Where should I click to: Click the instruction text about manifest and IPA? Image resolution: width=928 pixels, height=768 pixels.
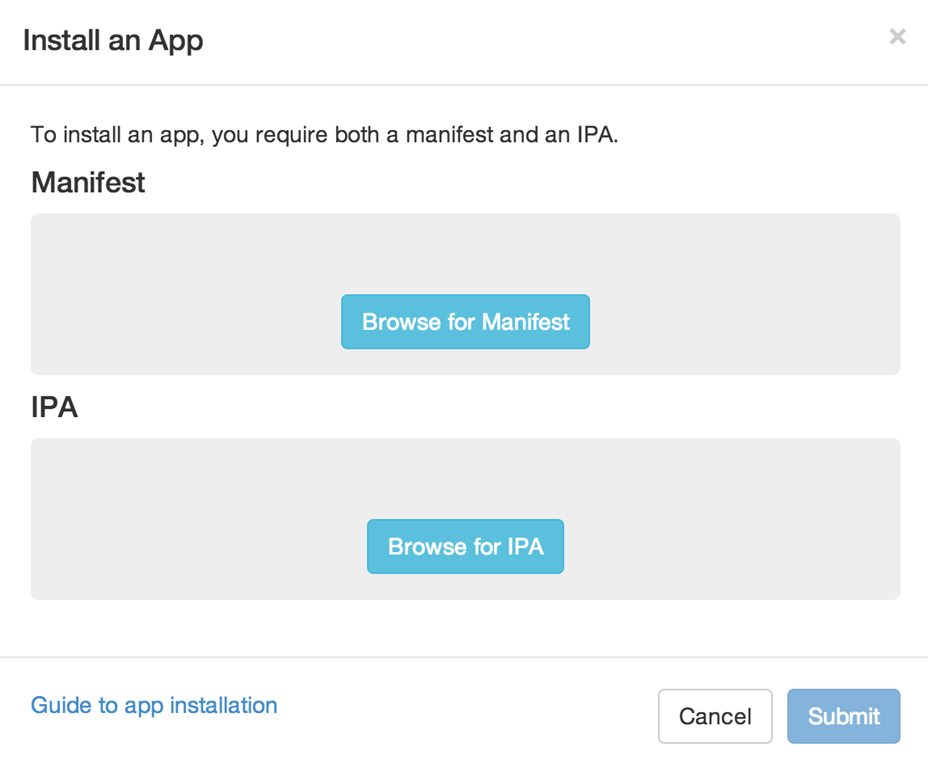[324, 134]
